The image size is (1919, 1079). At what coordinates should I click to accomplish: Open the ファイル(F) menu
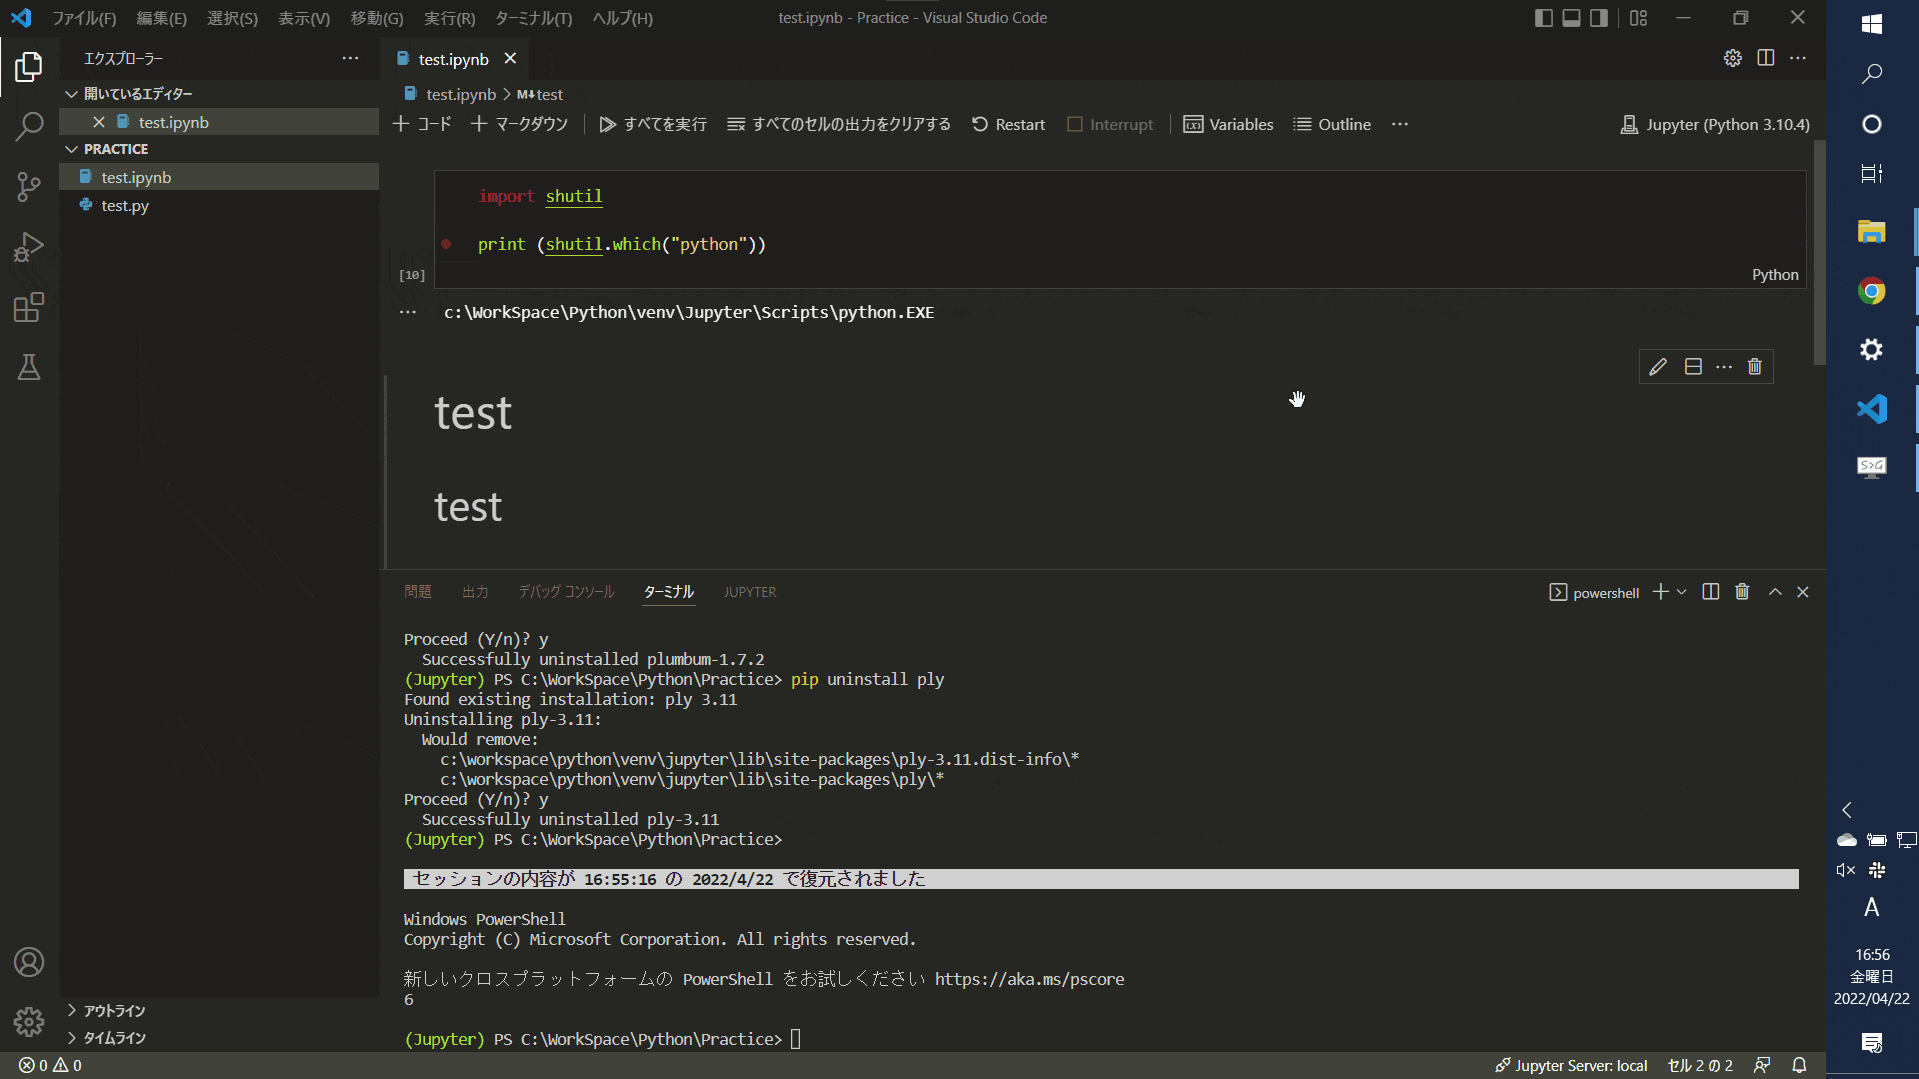[84, 17]
